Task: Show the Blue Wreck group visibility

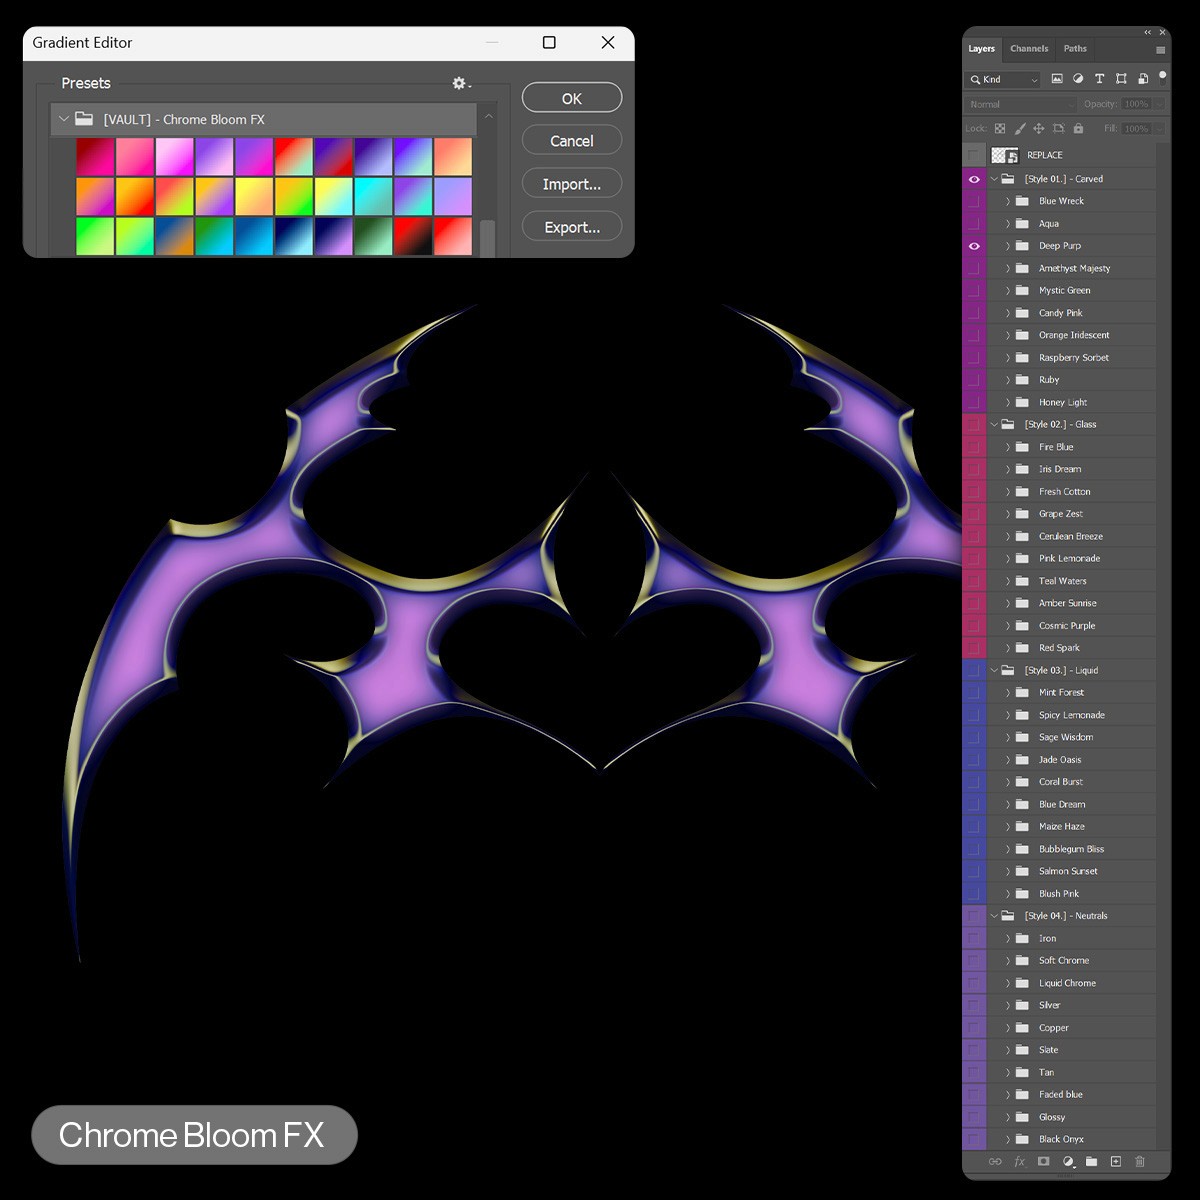Action: point(974,201)
